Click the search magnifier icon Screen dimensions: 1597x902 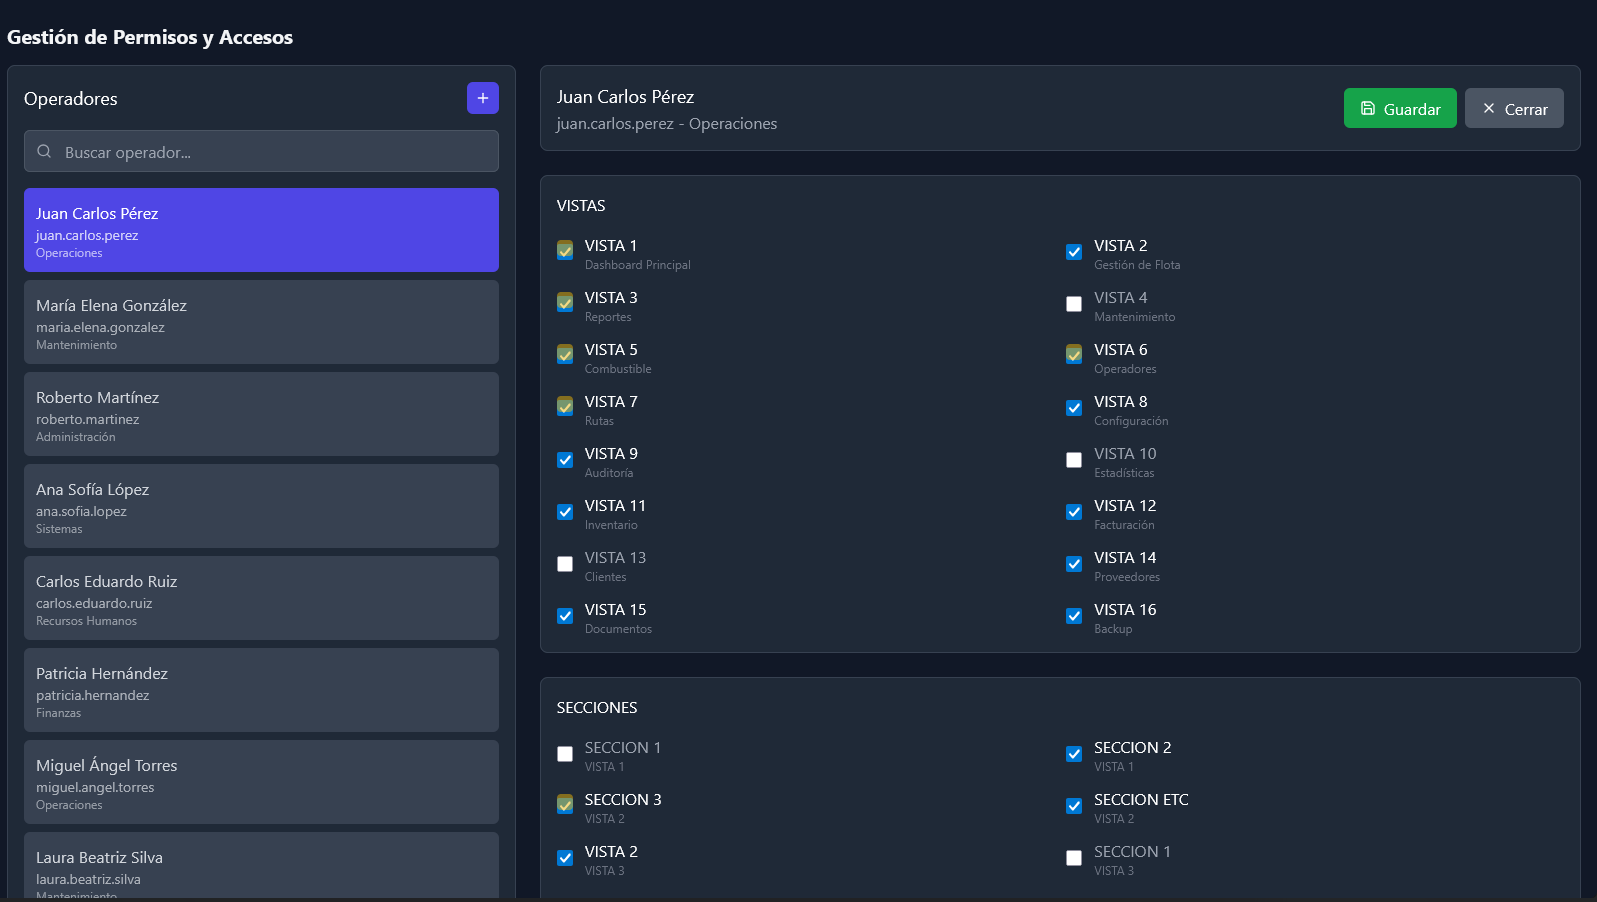44,152
